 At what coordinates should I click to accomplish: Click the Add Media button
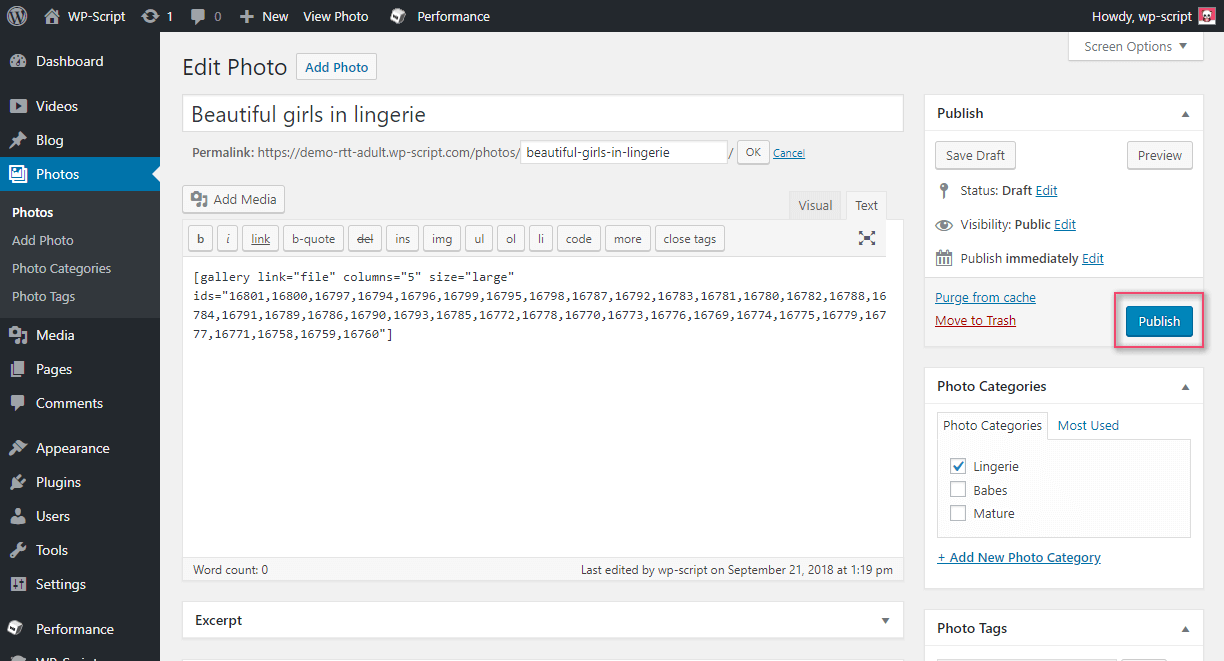pos(233,199)
